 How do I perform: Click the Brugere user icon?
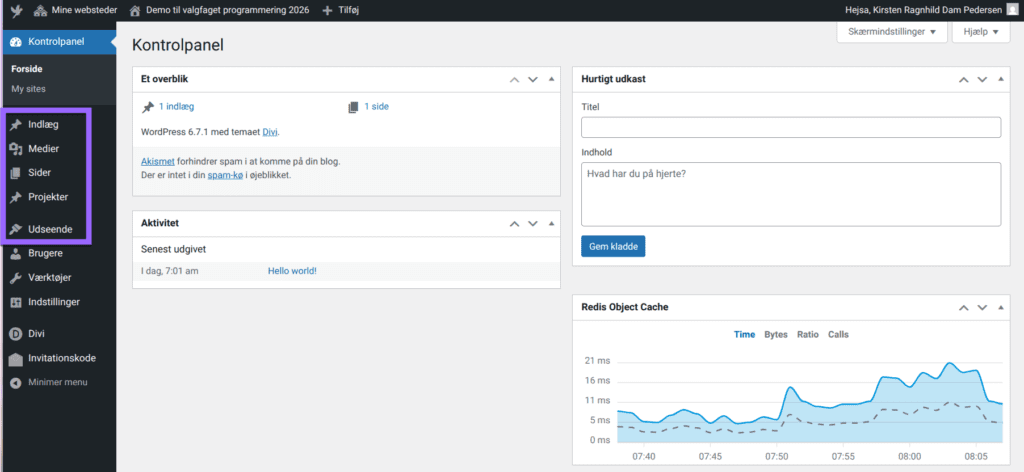point(15,254)
